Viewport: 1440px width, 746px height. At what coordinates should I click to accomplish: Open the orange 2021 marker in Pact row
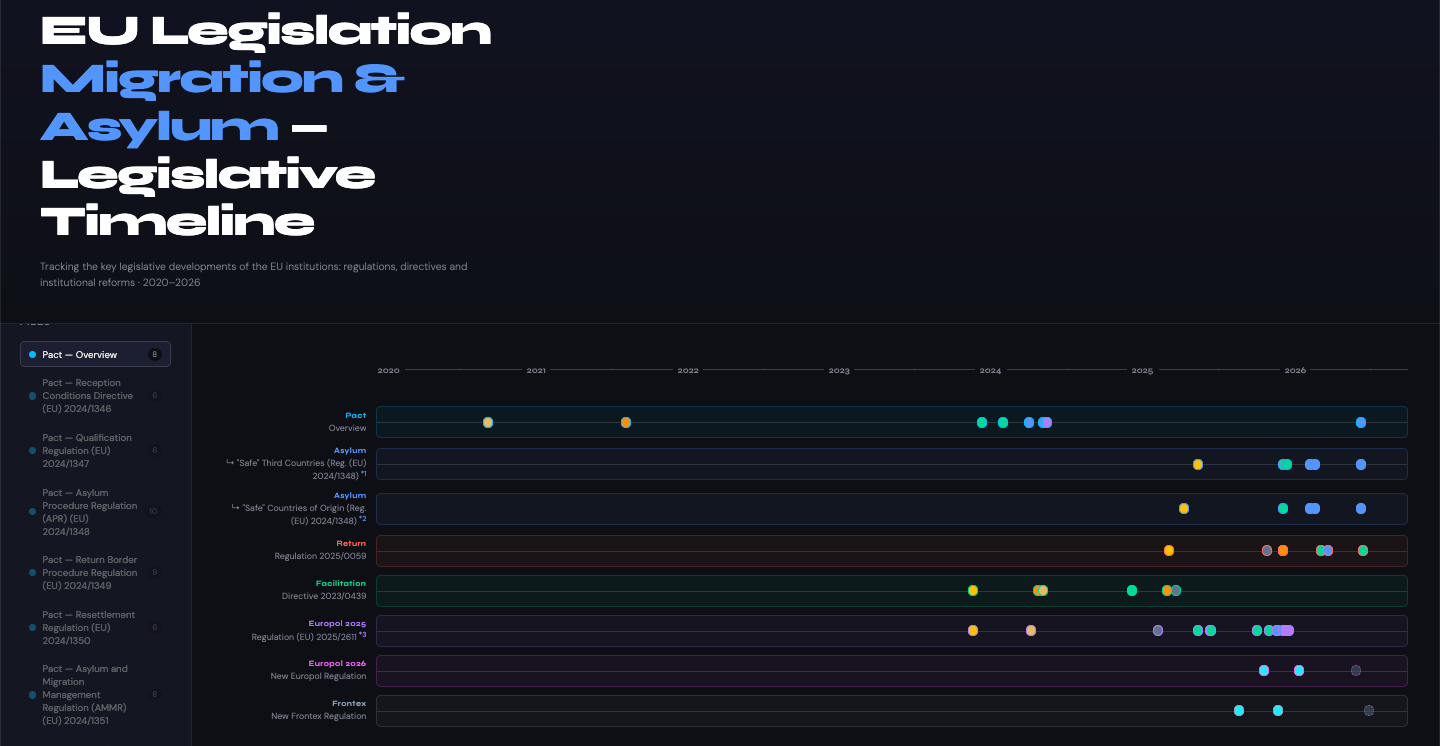click(x=626, y=422)
